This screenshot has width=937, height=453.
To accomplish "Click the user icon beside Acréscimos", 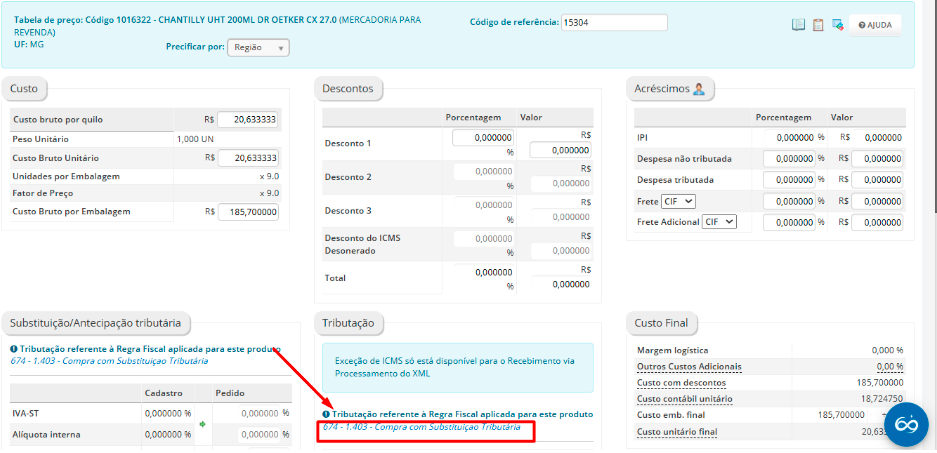I will (x=699, y=89).
